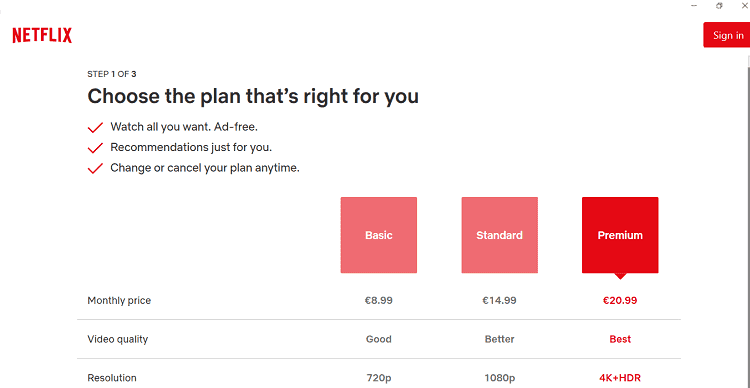Image resolution: width=750 pixels, height=388 pixels.
Task: Click the checkmark beside Change or cancel
Action: click(x=96, y=168)
